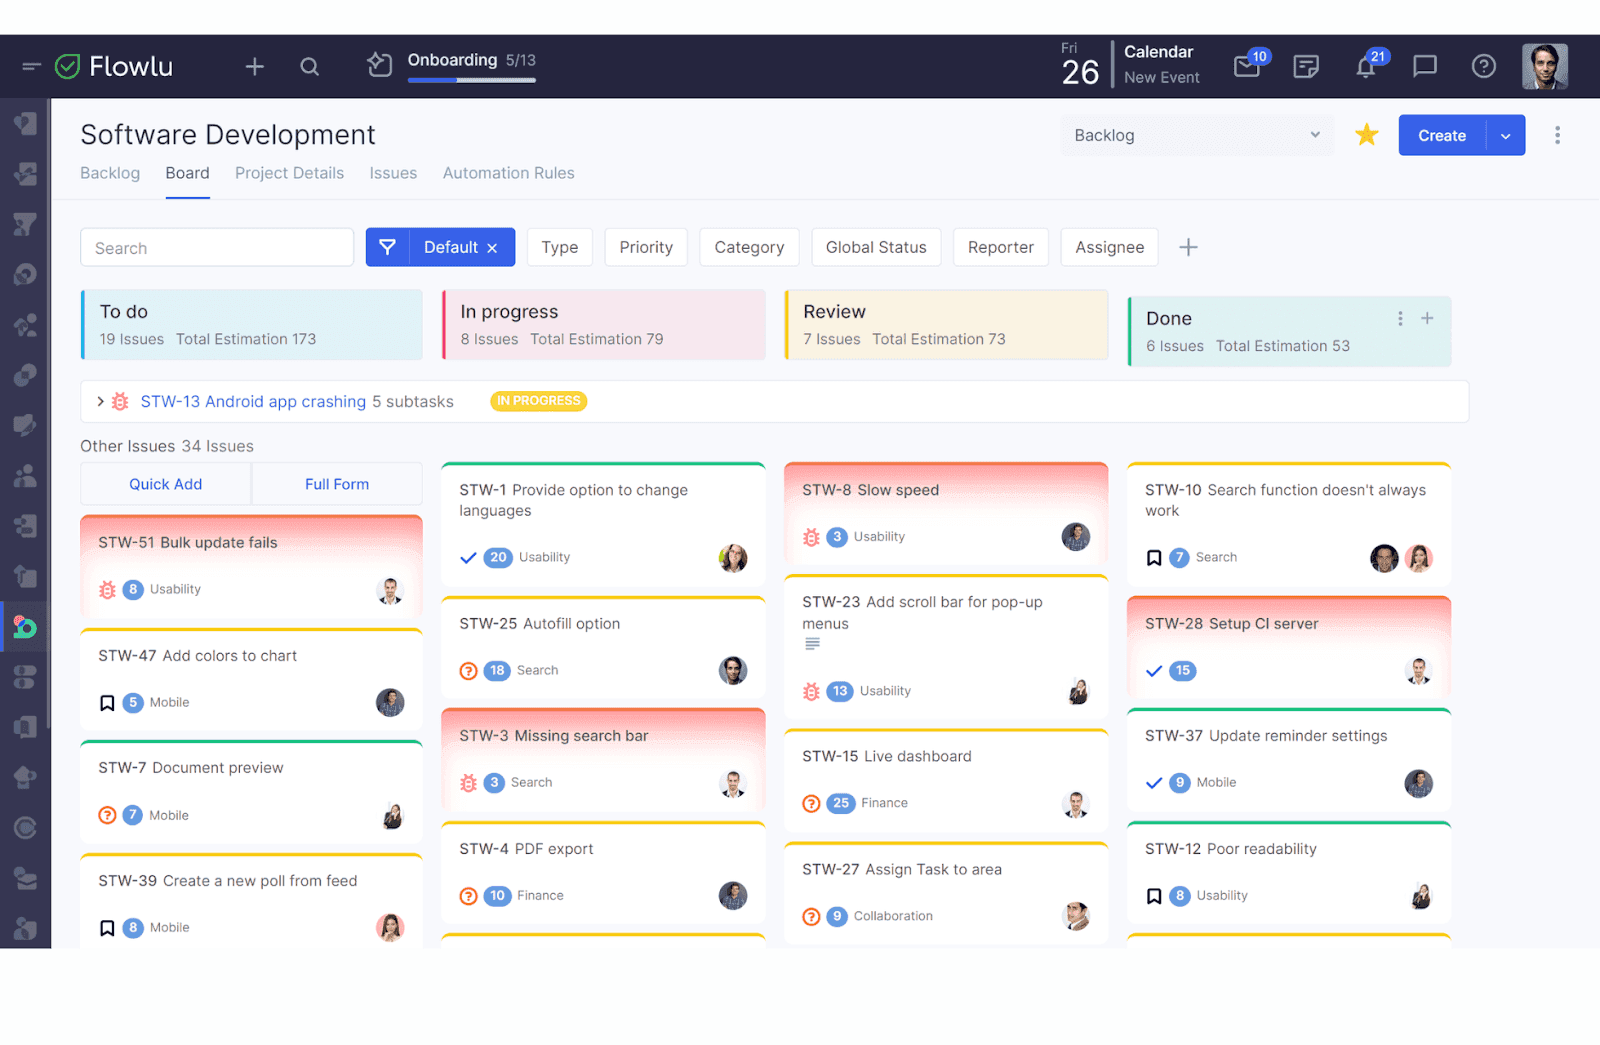
Task: Open notifications via the bell icon
Action: point(1365,66)
